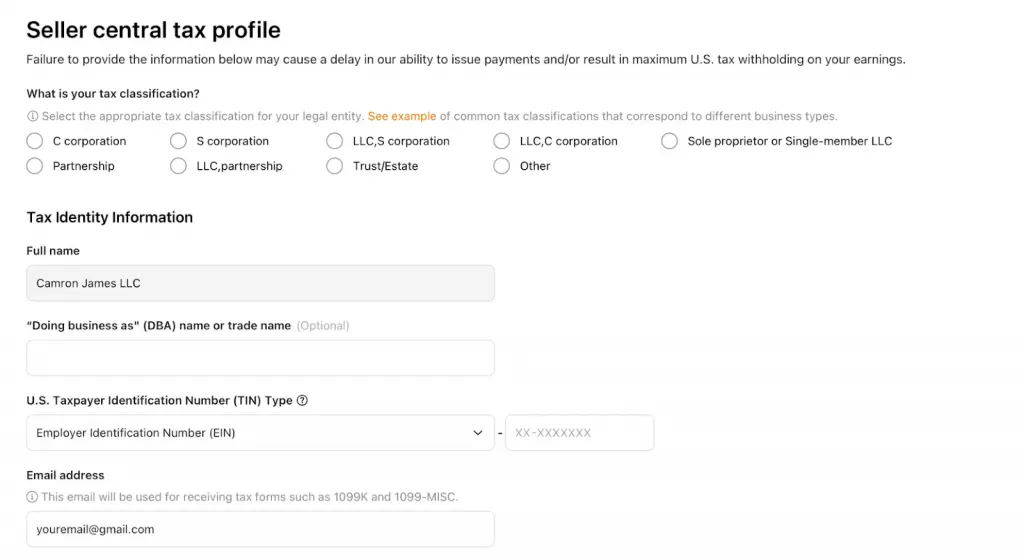Focus the DBA or trade name field
The image size is (1024, 555).
(261, 358)
